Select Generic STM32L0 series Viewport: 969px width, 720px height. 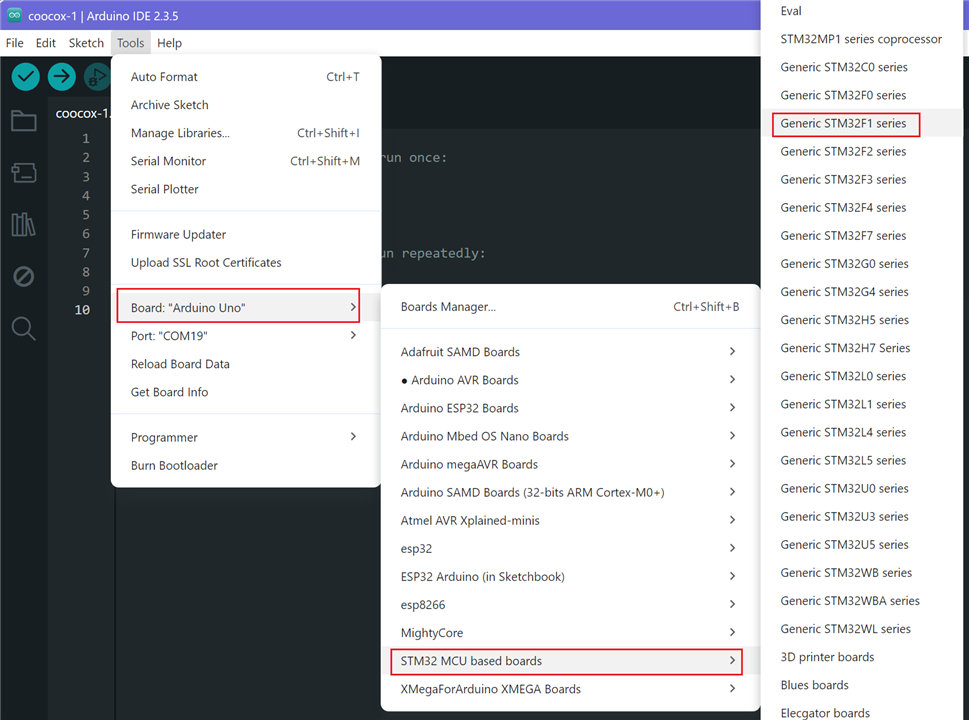862,376
